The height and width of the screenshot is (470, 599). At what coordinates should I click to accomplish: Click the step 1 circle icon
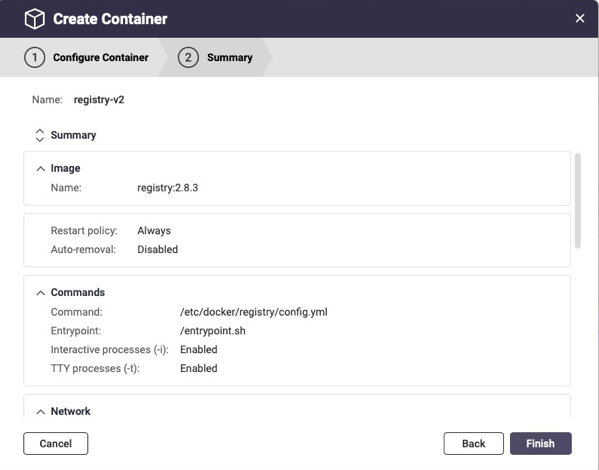point(35,57)
